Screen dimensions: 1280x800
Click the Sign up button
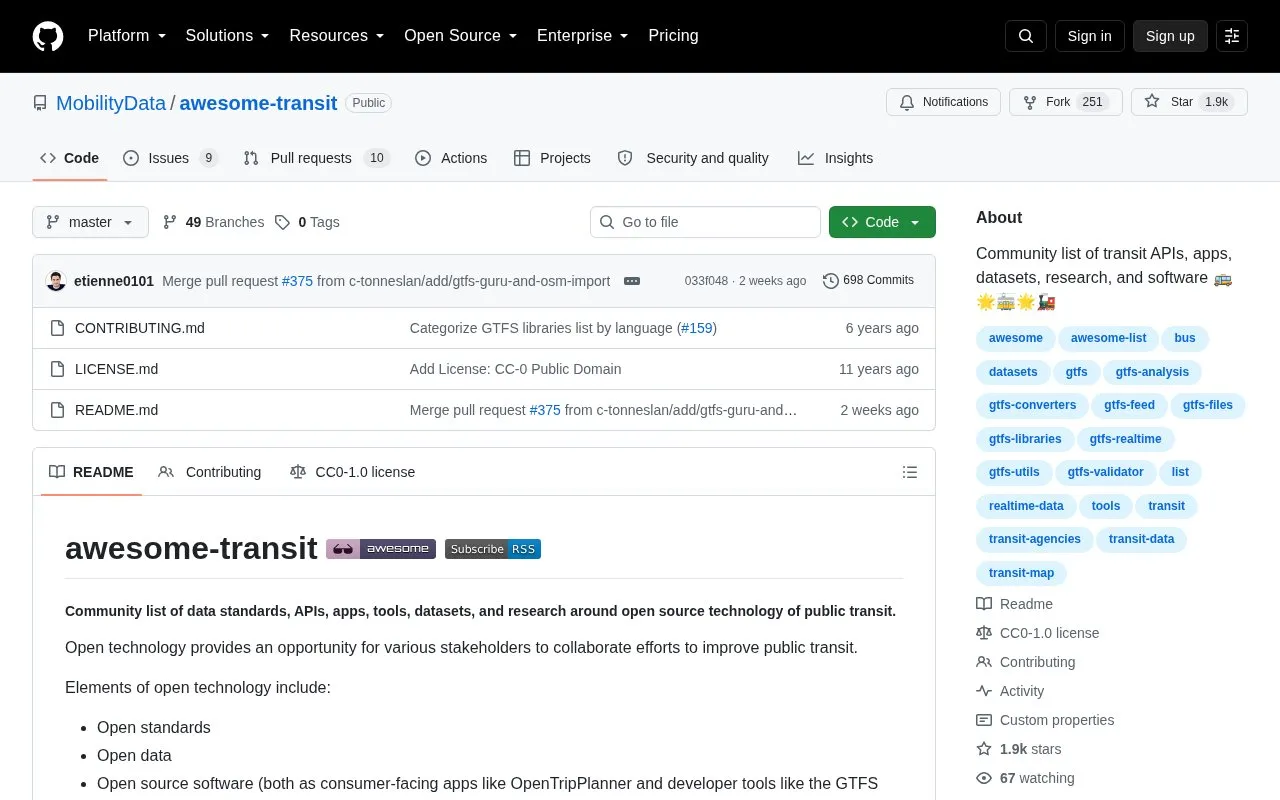tap(1170, 36)
